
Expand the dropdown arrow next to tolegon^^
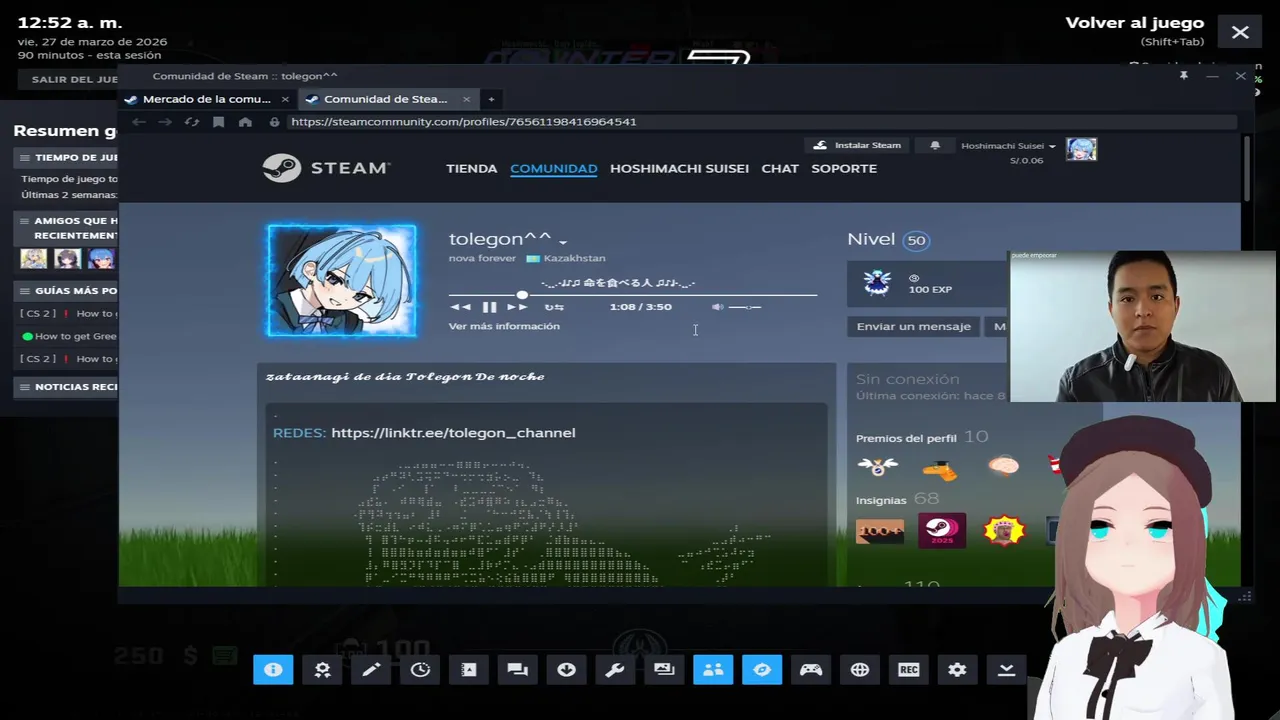563,242
